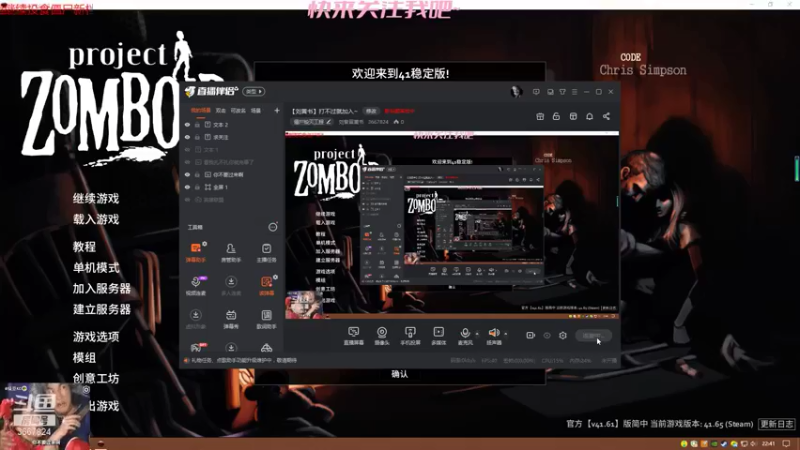
Task: Toggle visibility of the 文本 2 source
Action: (x=187, y=124)
